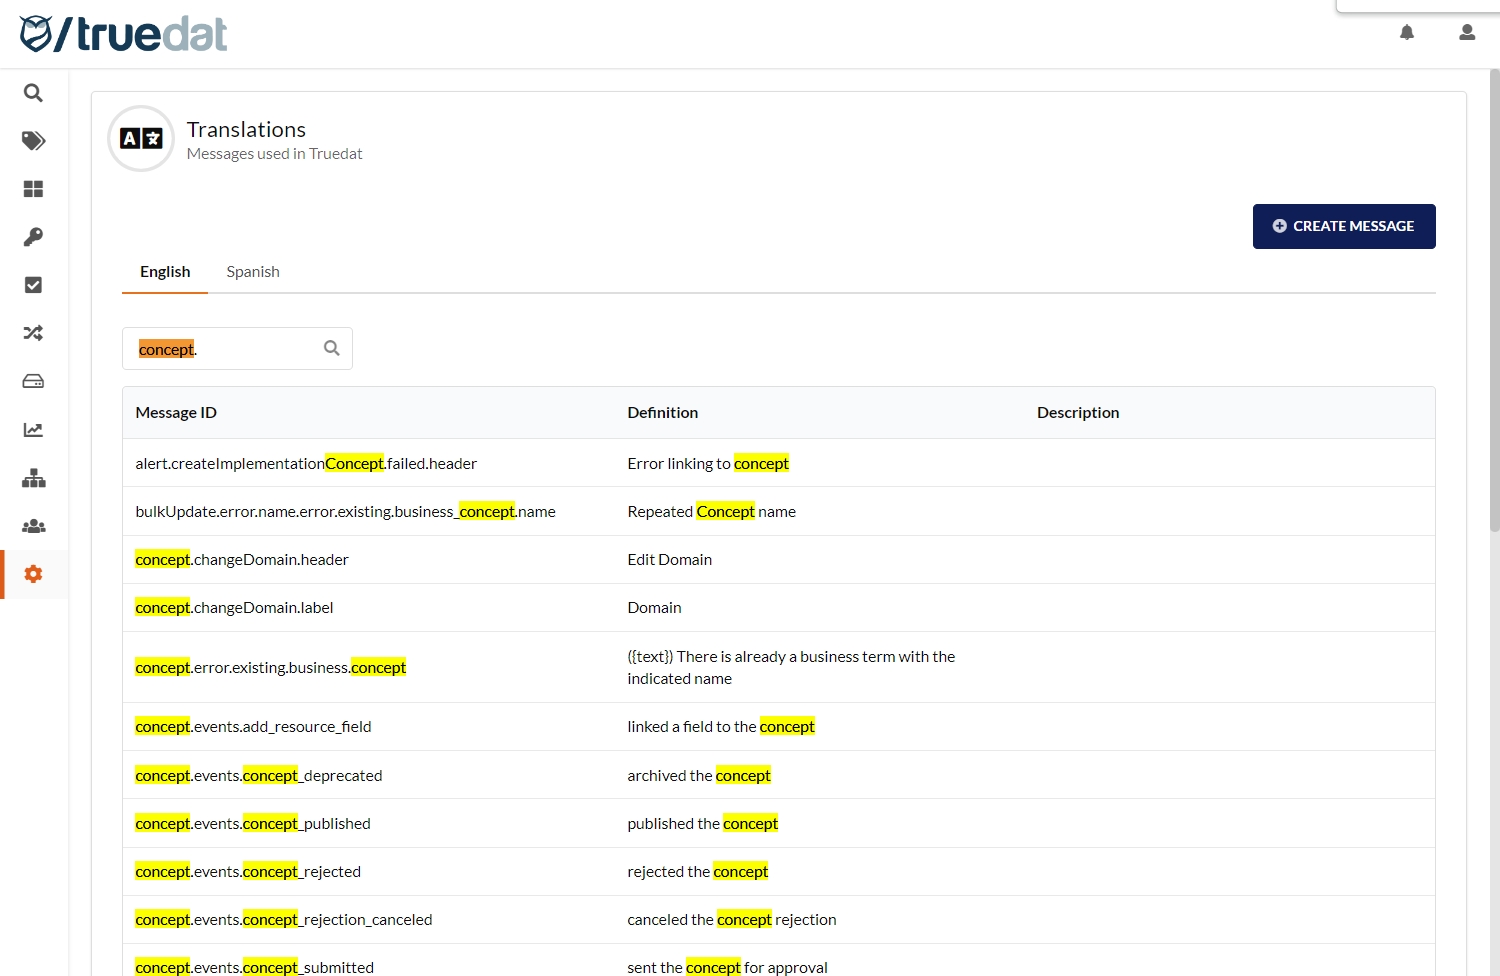This screenshot has height=976, width=1500.
Task: Open the user profile icon
Action: pyautogui.click(x=1467, y=33)
